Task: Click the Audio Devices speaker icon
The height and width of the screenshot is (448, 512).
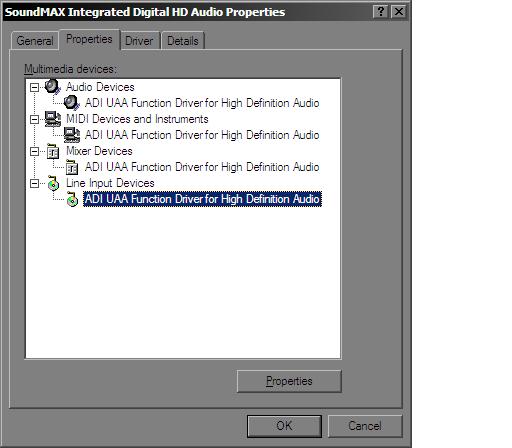Action: pos(53,87)
